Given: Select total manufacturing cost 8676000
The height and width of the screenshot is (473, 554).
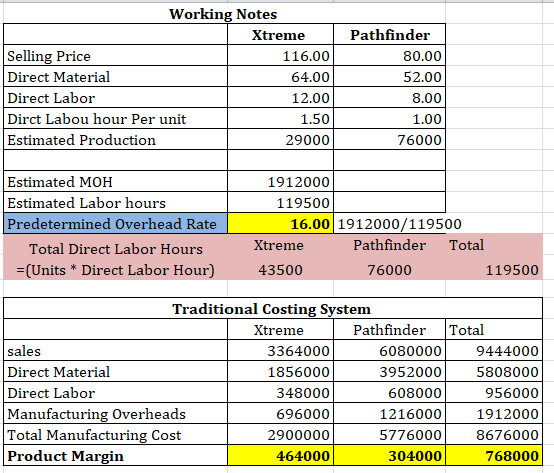Looking at the screenshot, I should tap(494, 434).
